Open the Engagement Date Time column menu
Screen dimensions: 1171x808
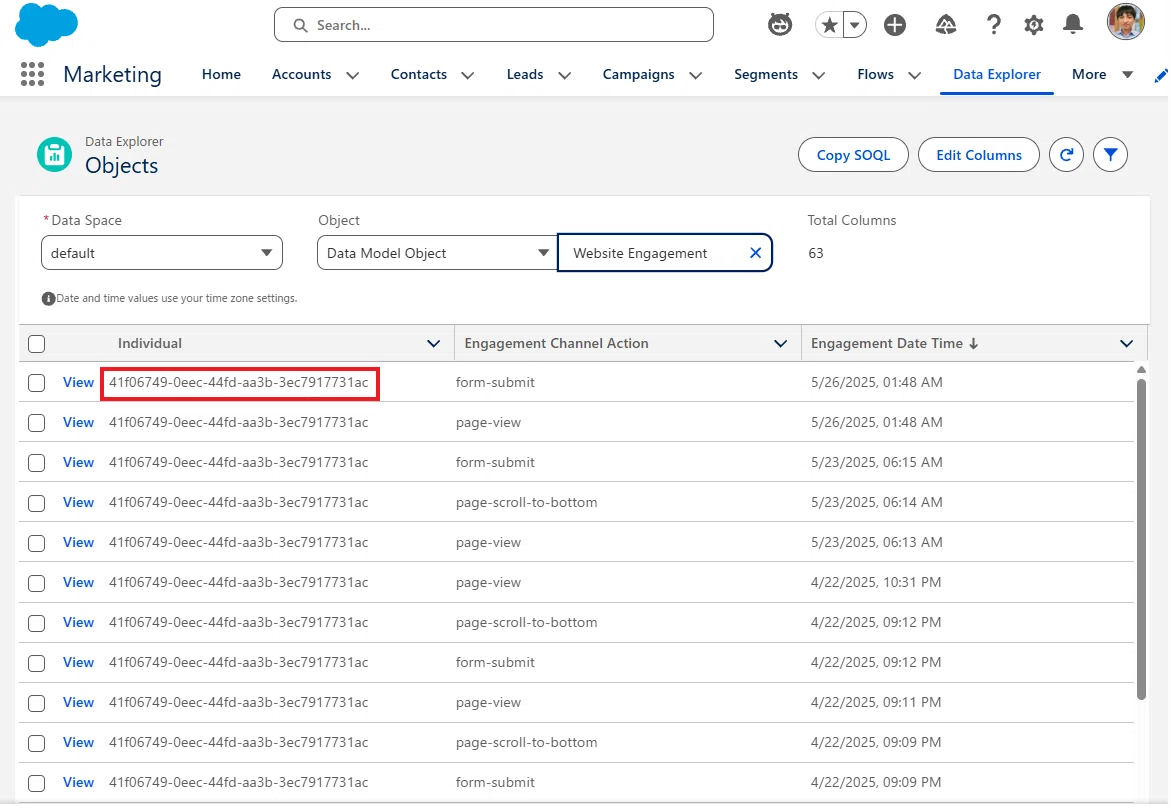[1126, 344]
